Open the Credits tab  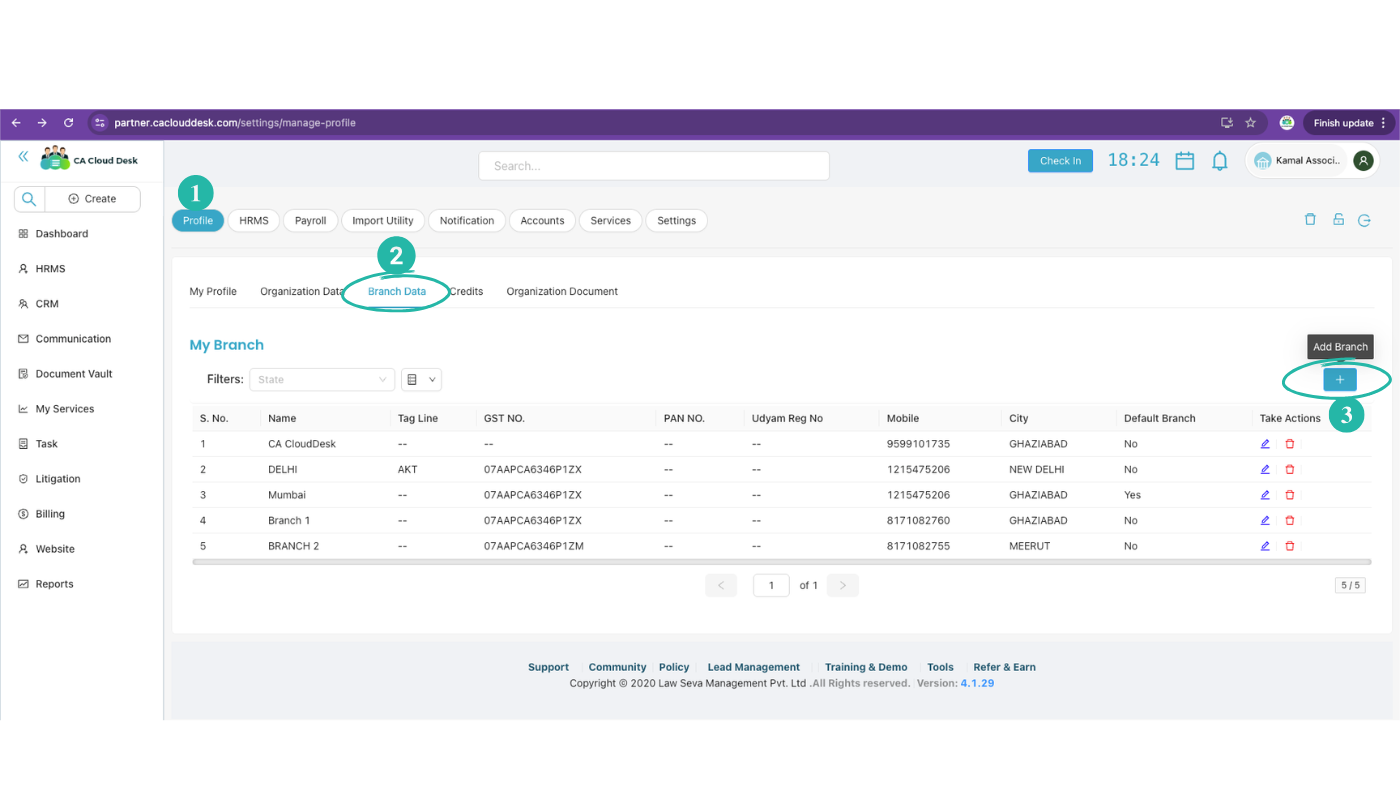466,291
